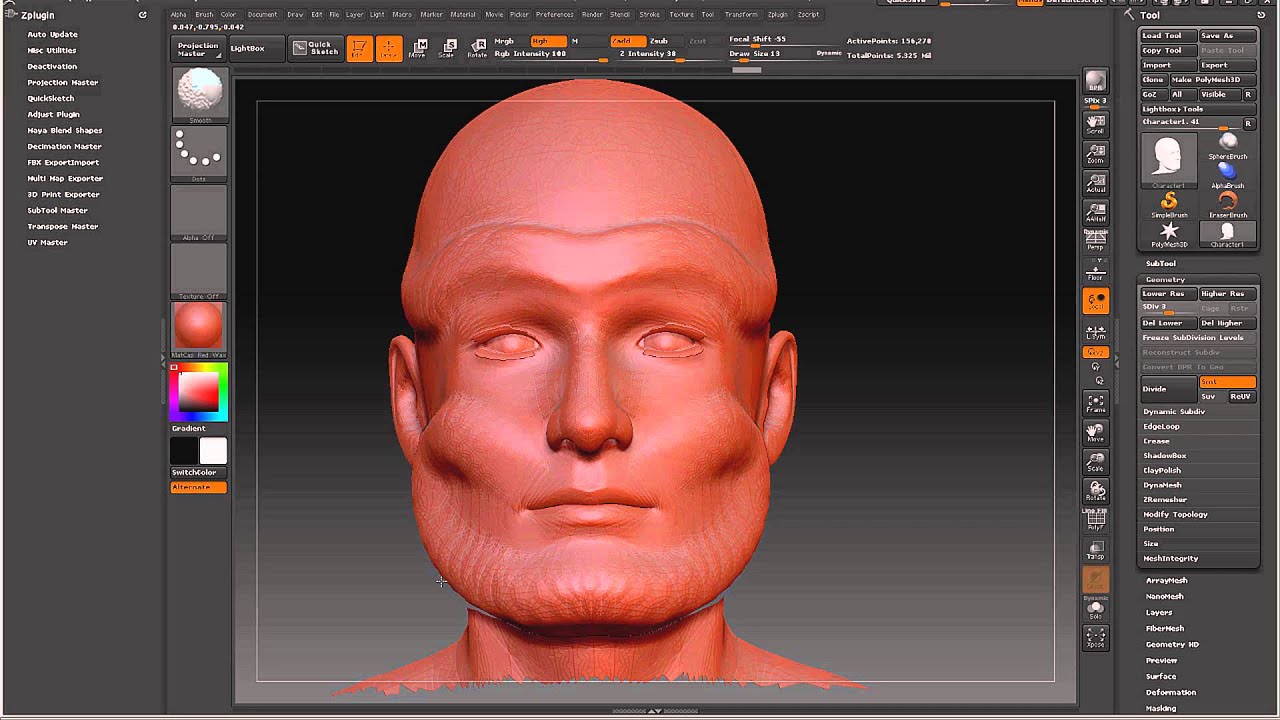Expand the FiberMesh section
The height and width of the screenshot is (720, 1280).
1165,628
